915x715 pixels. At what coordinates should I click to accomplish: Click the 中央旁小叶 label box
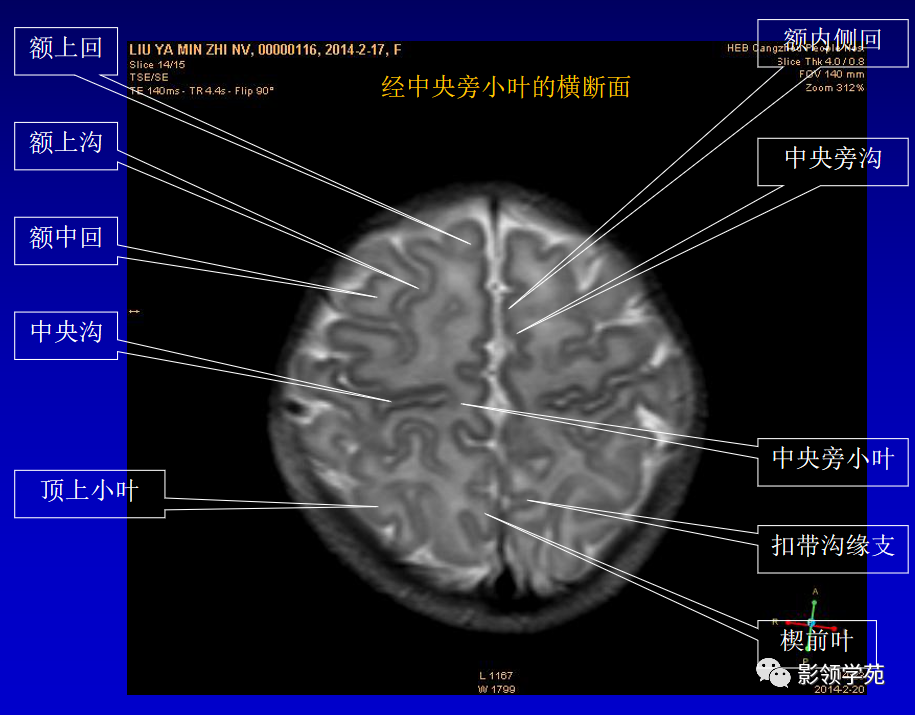point(833,462)
